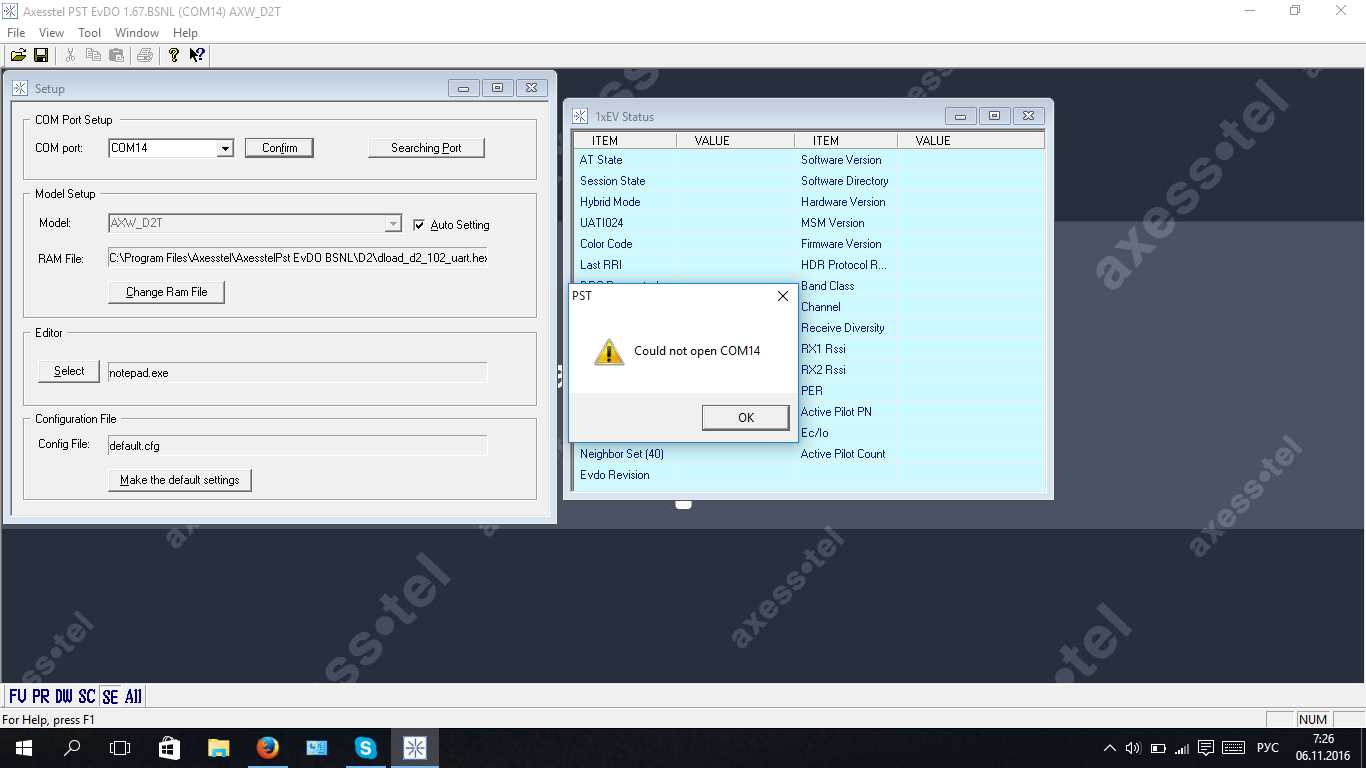
Task: Click the first ITEM column header
Action: [x=625, y=141]
